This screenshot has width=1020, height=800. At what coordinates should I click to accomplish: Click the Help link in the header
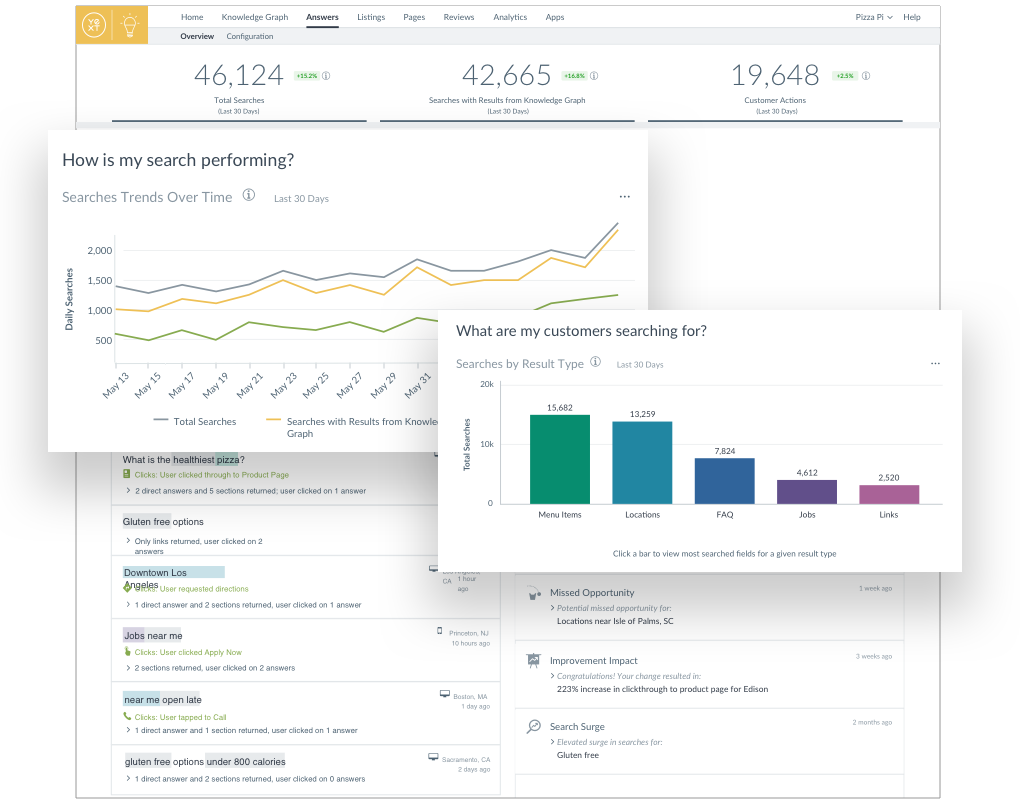point(912,17)
